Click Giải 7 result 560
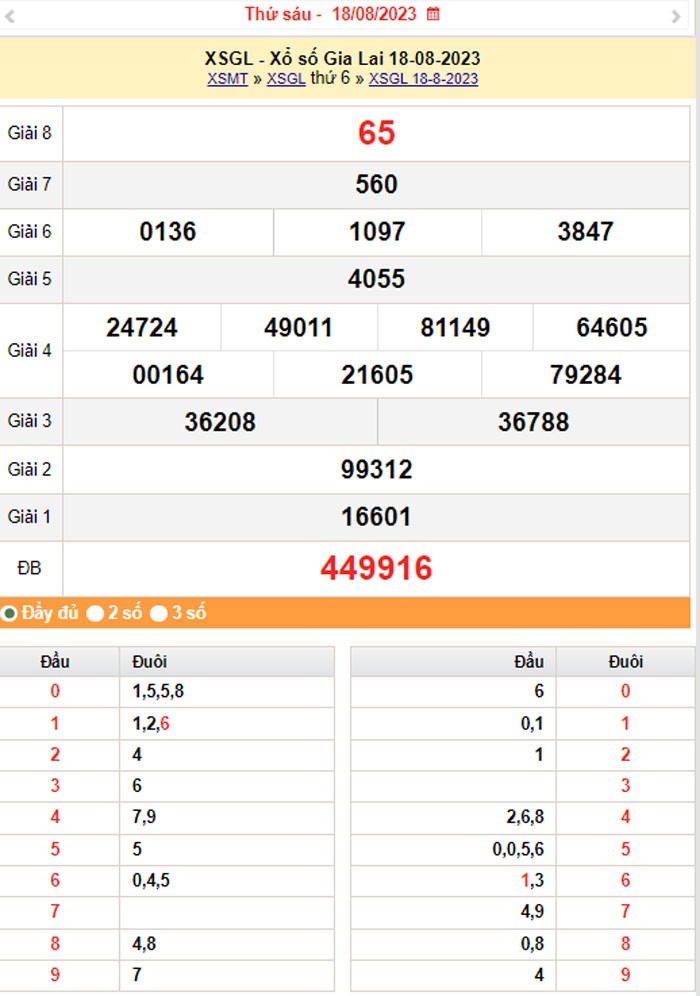Viewport: 700px width, 996px height. click(376, 185)
